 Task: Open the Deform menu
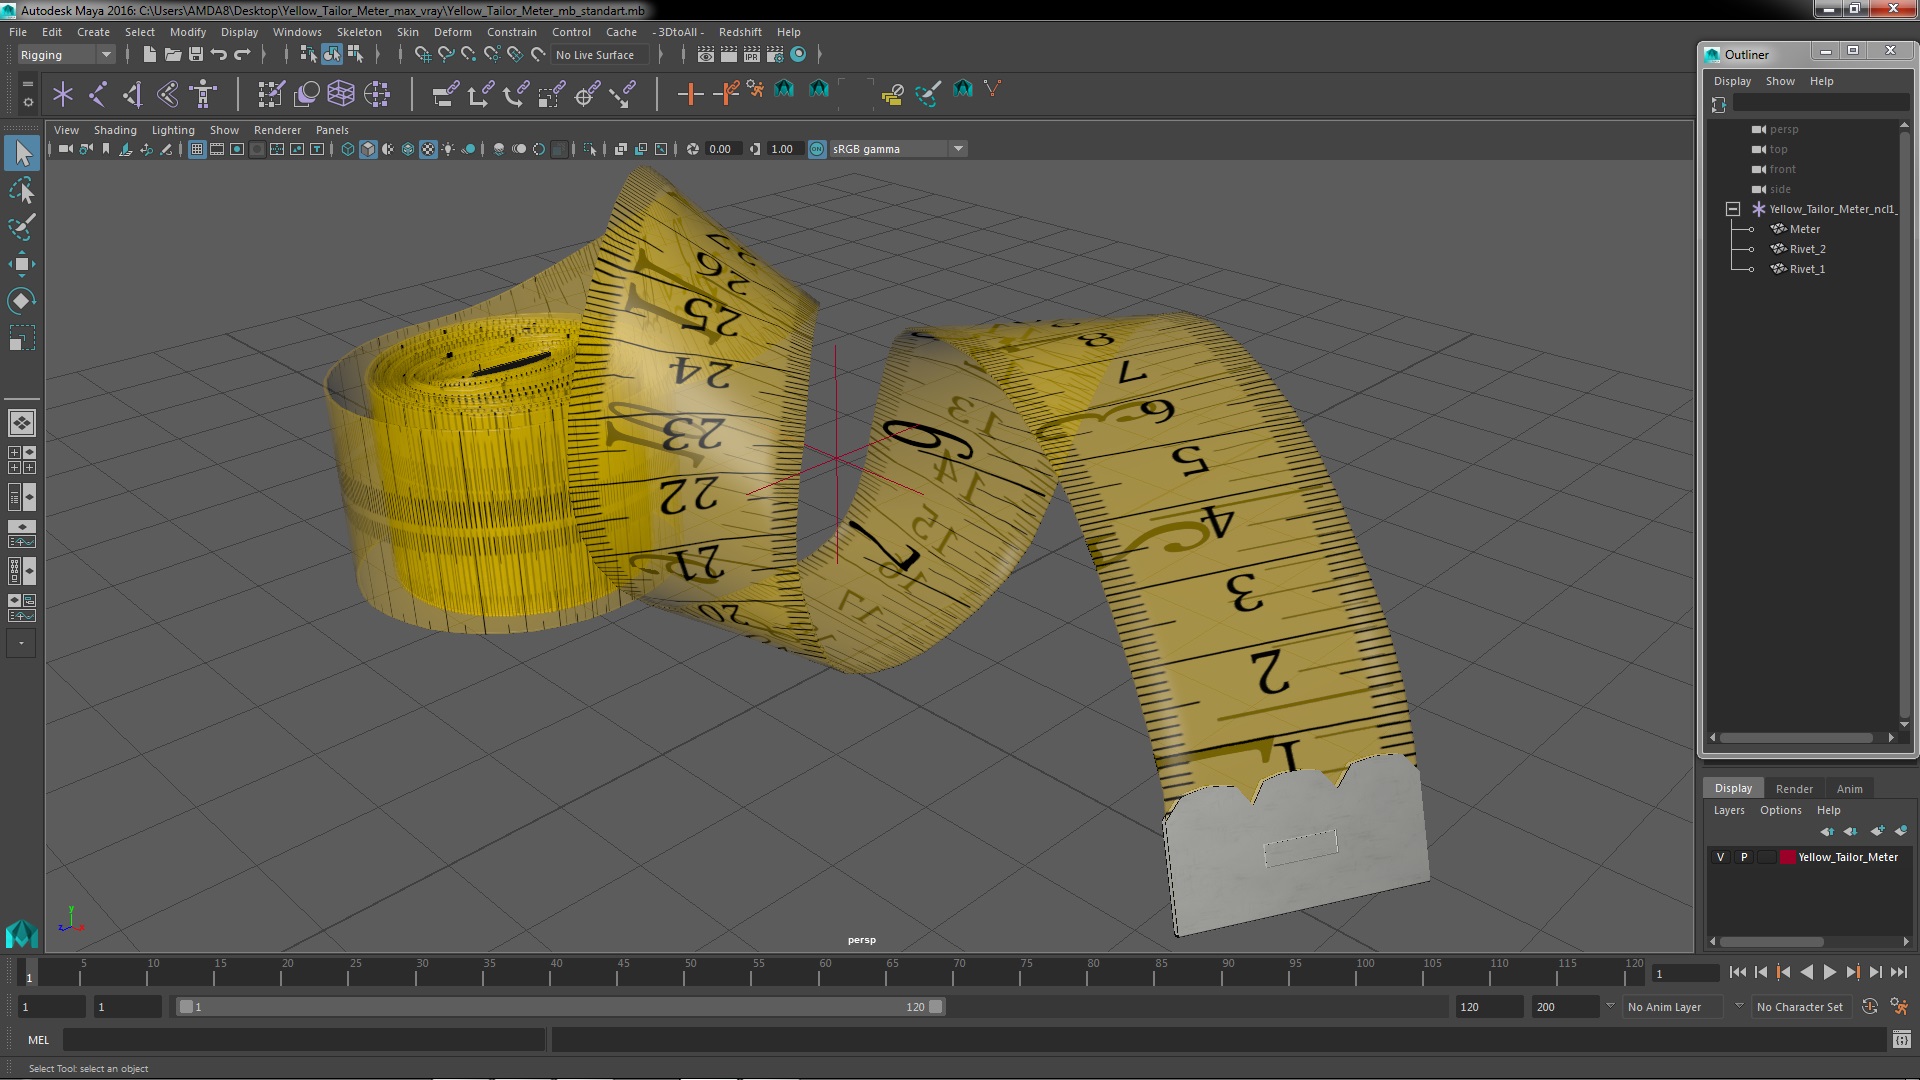coord(452,32)
